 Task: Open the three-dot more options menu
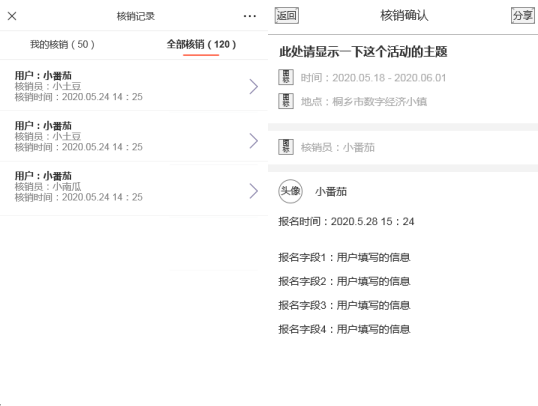pos(249,16)
